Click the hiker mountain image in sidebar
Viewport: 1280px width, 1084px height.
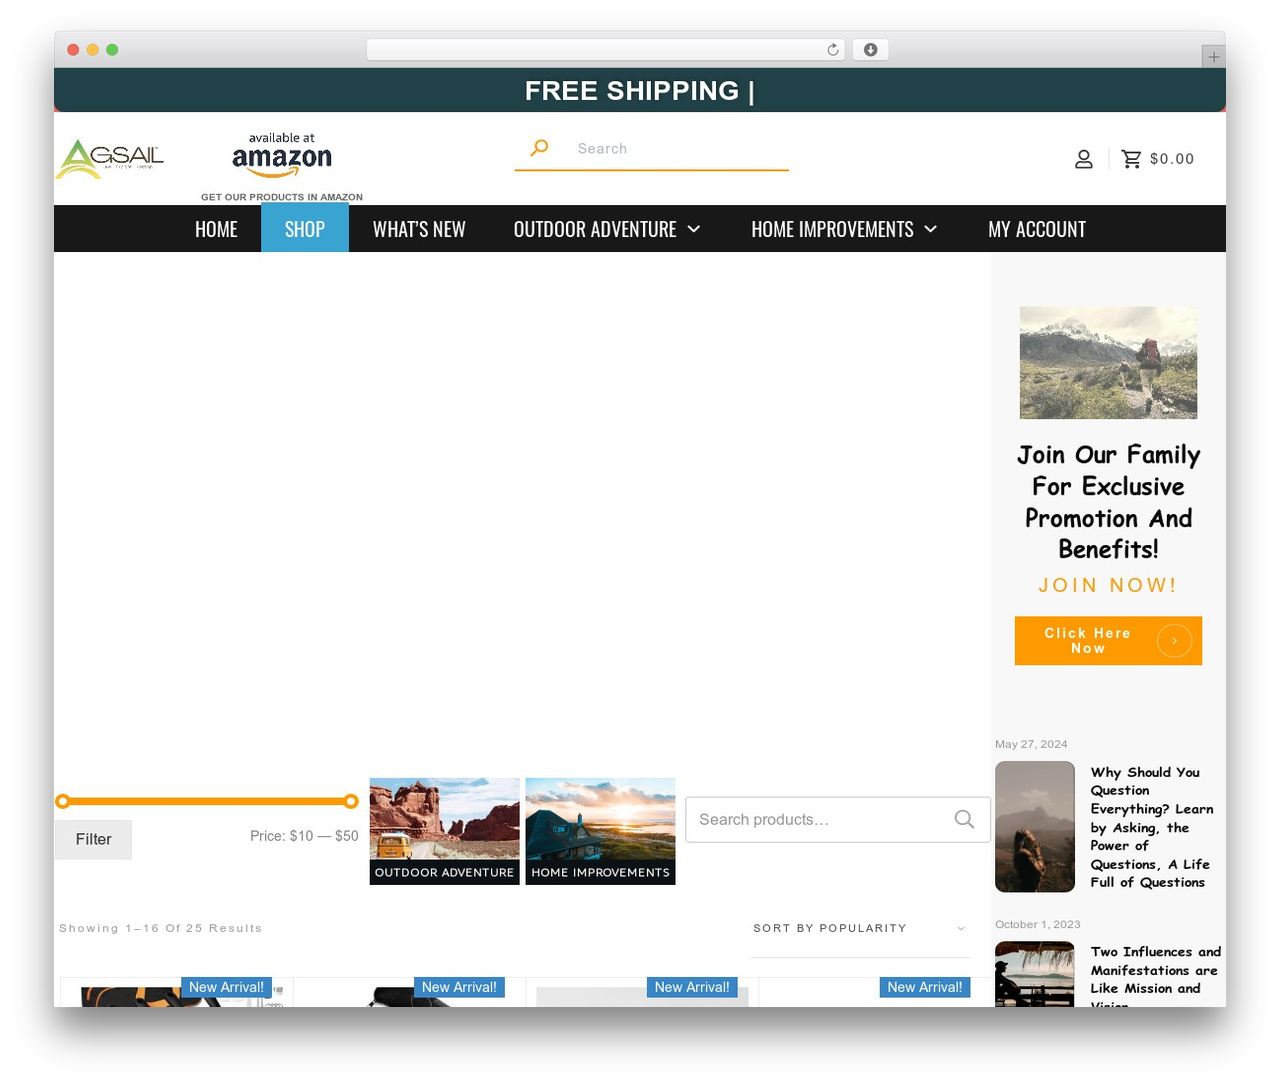[1108, 363]
